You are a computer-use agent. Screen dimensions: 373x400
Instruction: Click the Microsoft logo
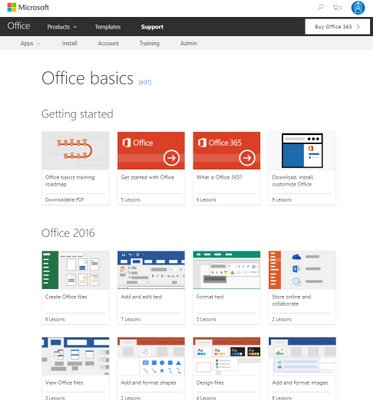pyautogui.click(x=28, y=7)
